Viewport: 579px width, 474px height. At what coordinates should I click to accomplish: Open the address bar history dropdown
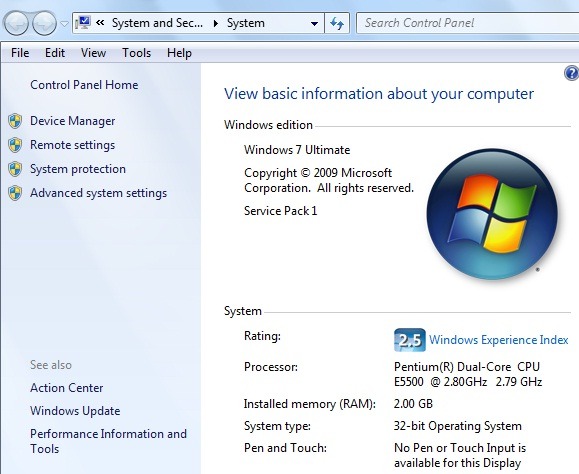314,23
